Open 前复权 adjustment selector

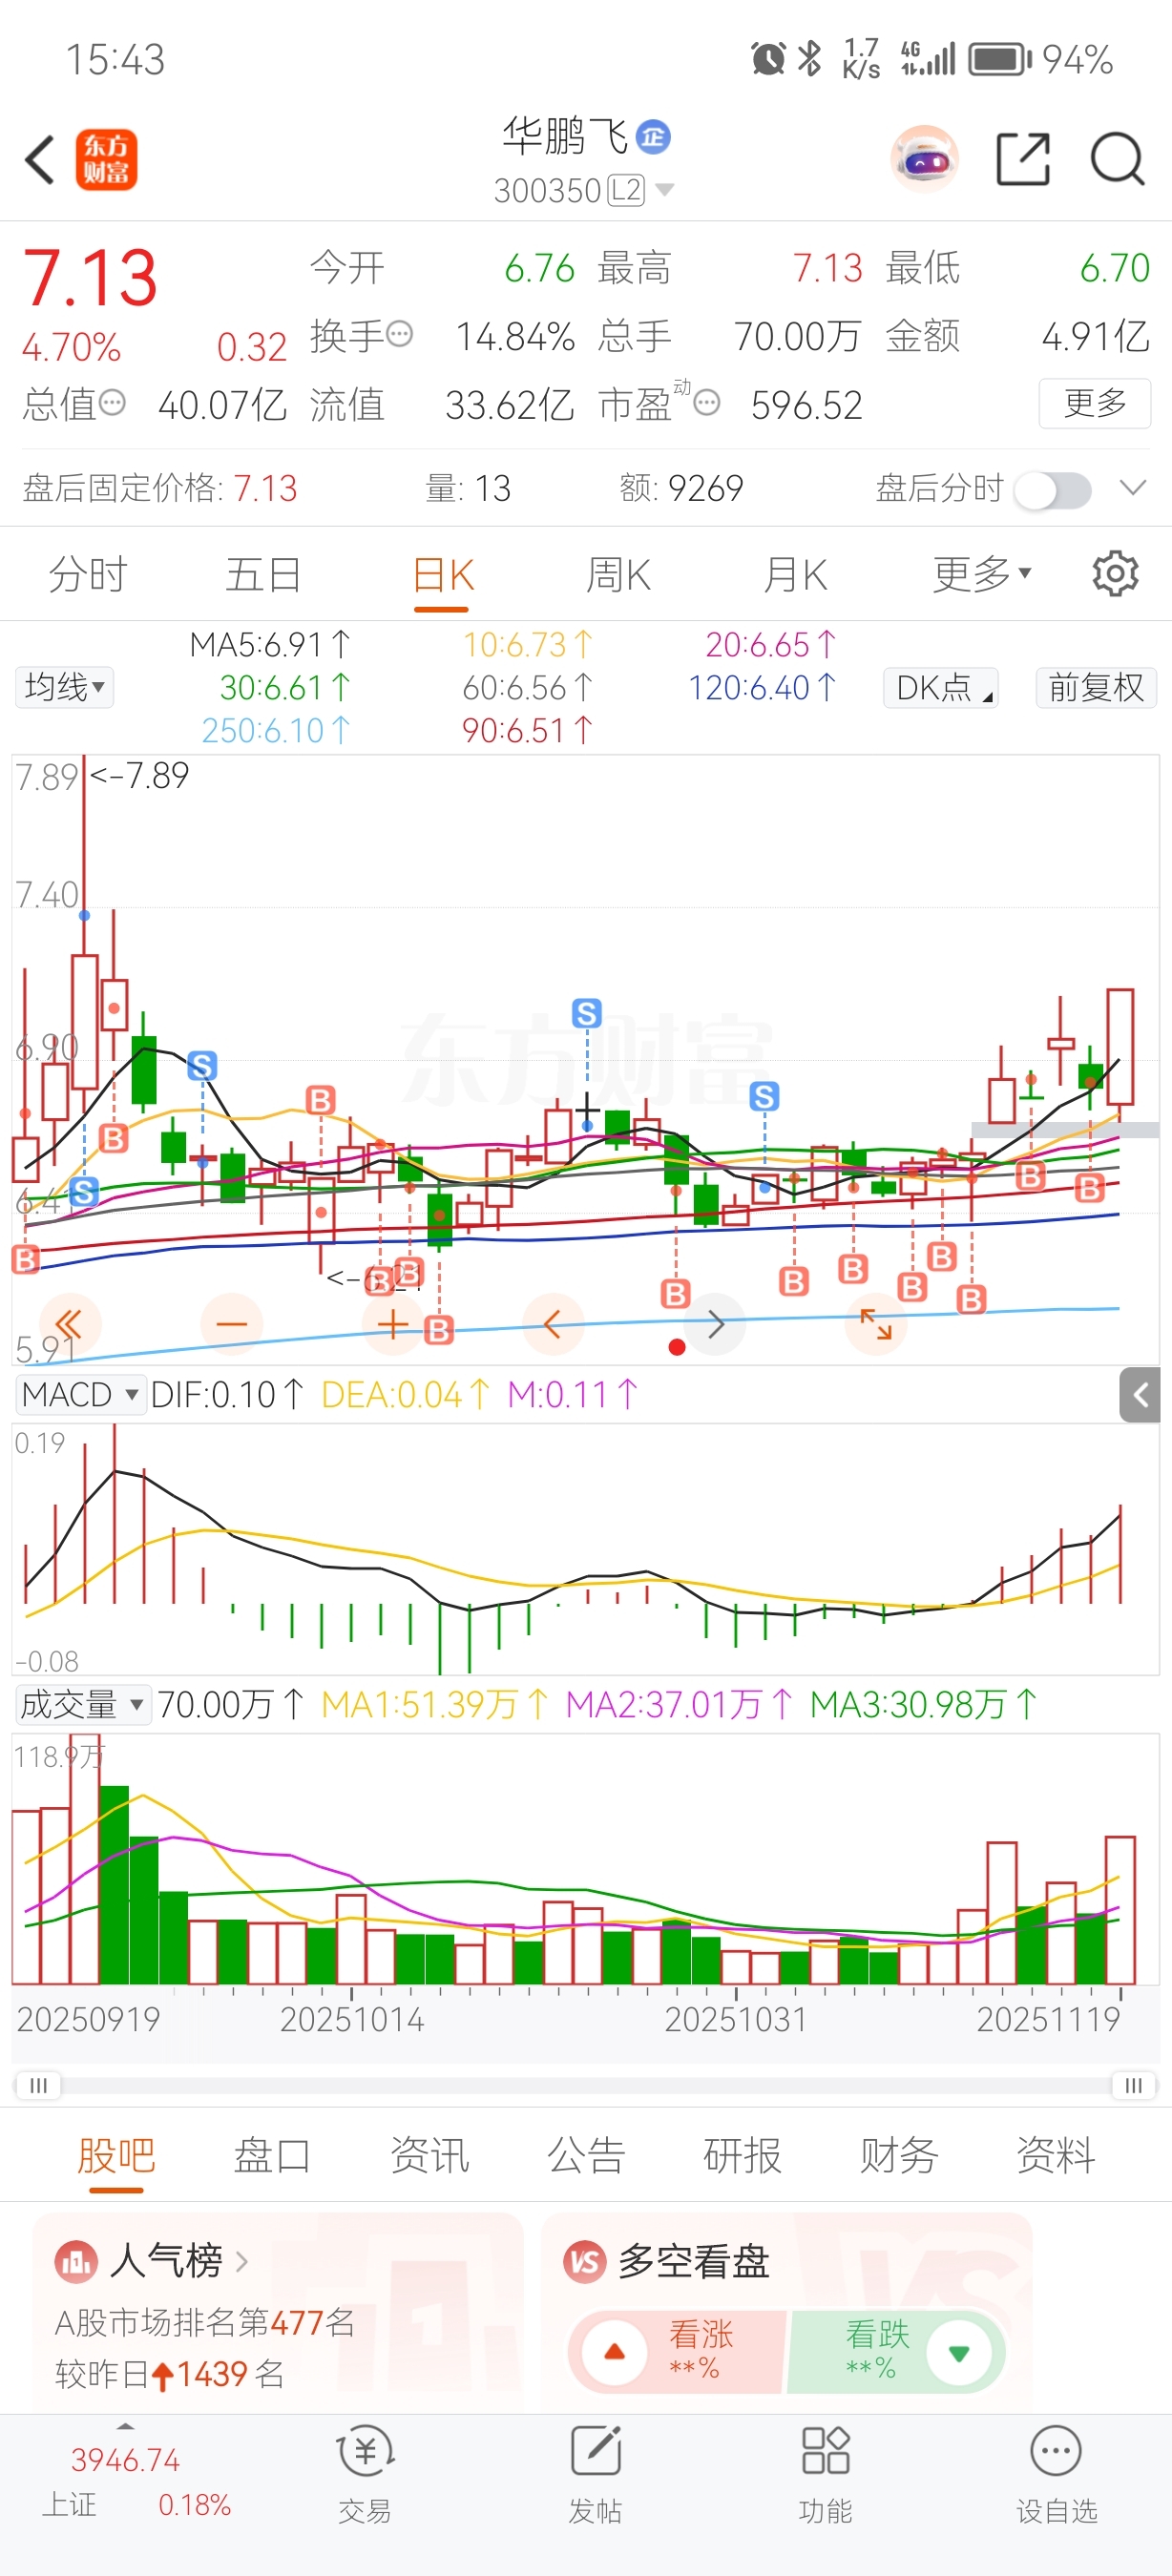coord(1096,688)
